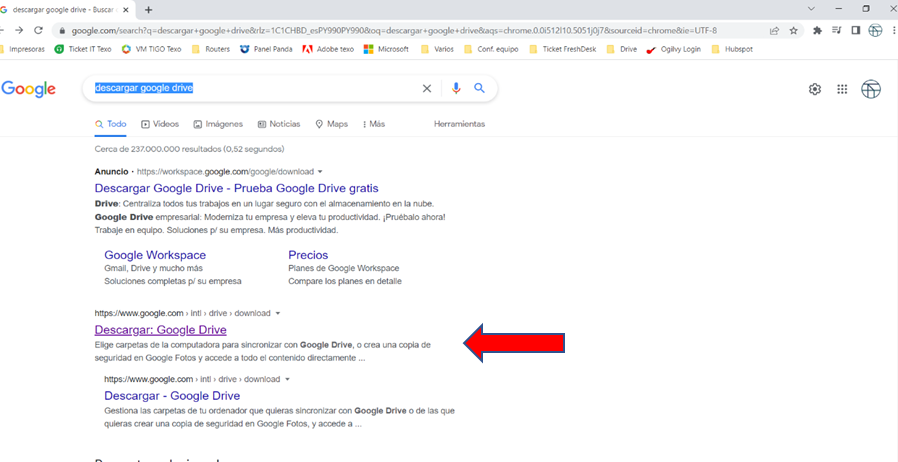This screenshot has width=898, height=462.
Task: Open the Hubspot bookmark folder
Action: coord(731,49)
